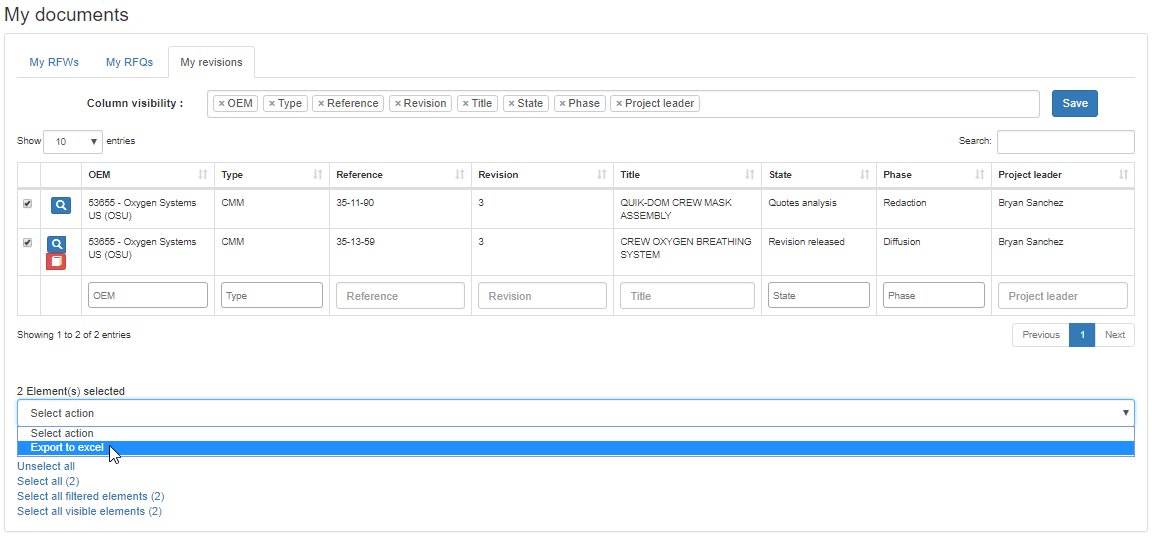Screen dimensions: 1152x537
Task: Click magnifier icon for reference 35-11-90
Action: (60, 205)
